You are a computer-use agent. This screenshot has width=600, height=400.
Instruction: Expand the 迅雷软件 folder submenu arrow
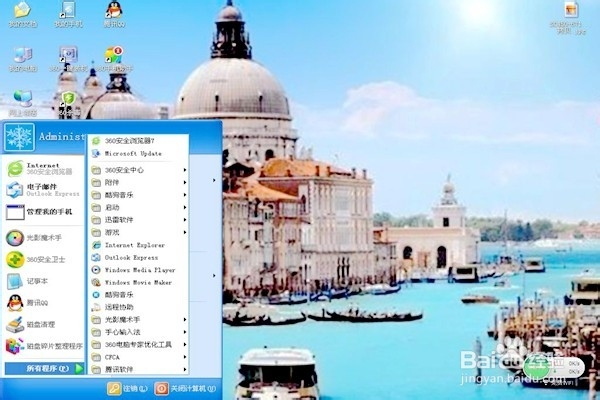(x=185, y=220)
